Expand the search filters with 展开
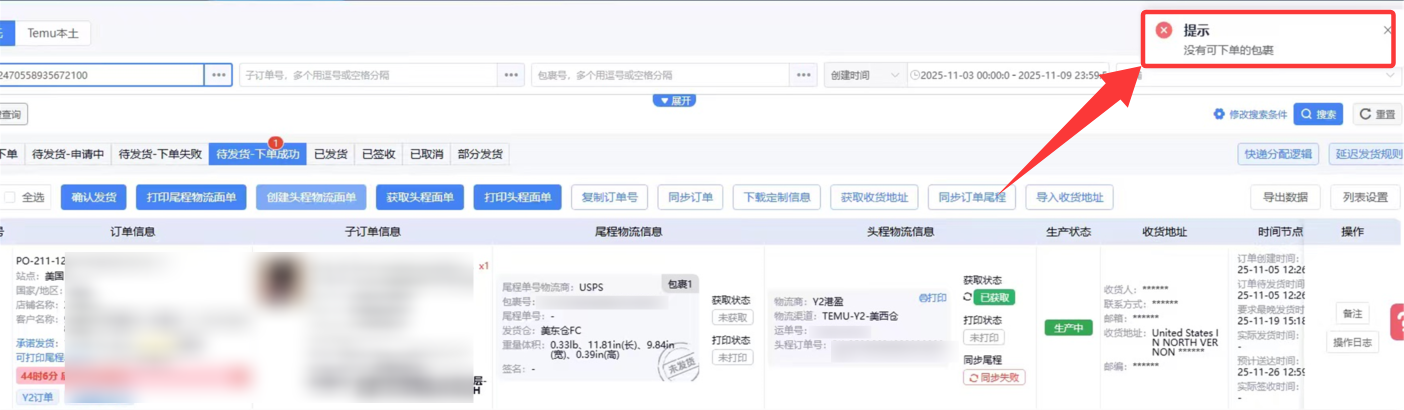 (x=674, y=101)
